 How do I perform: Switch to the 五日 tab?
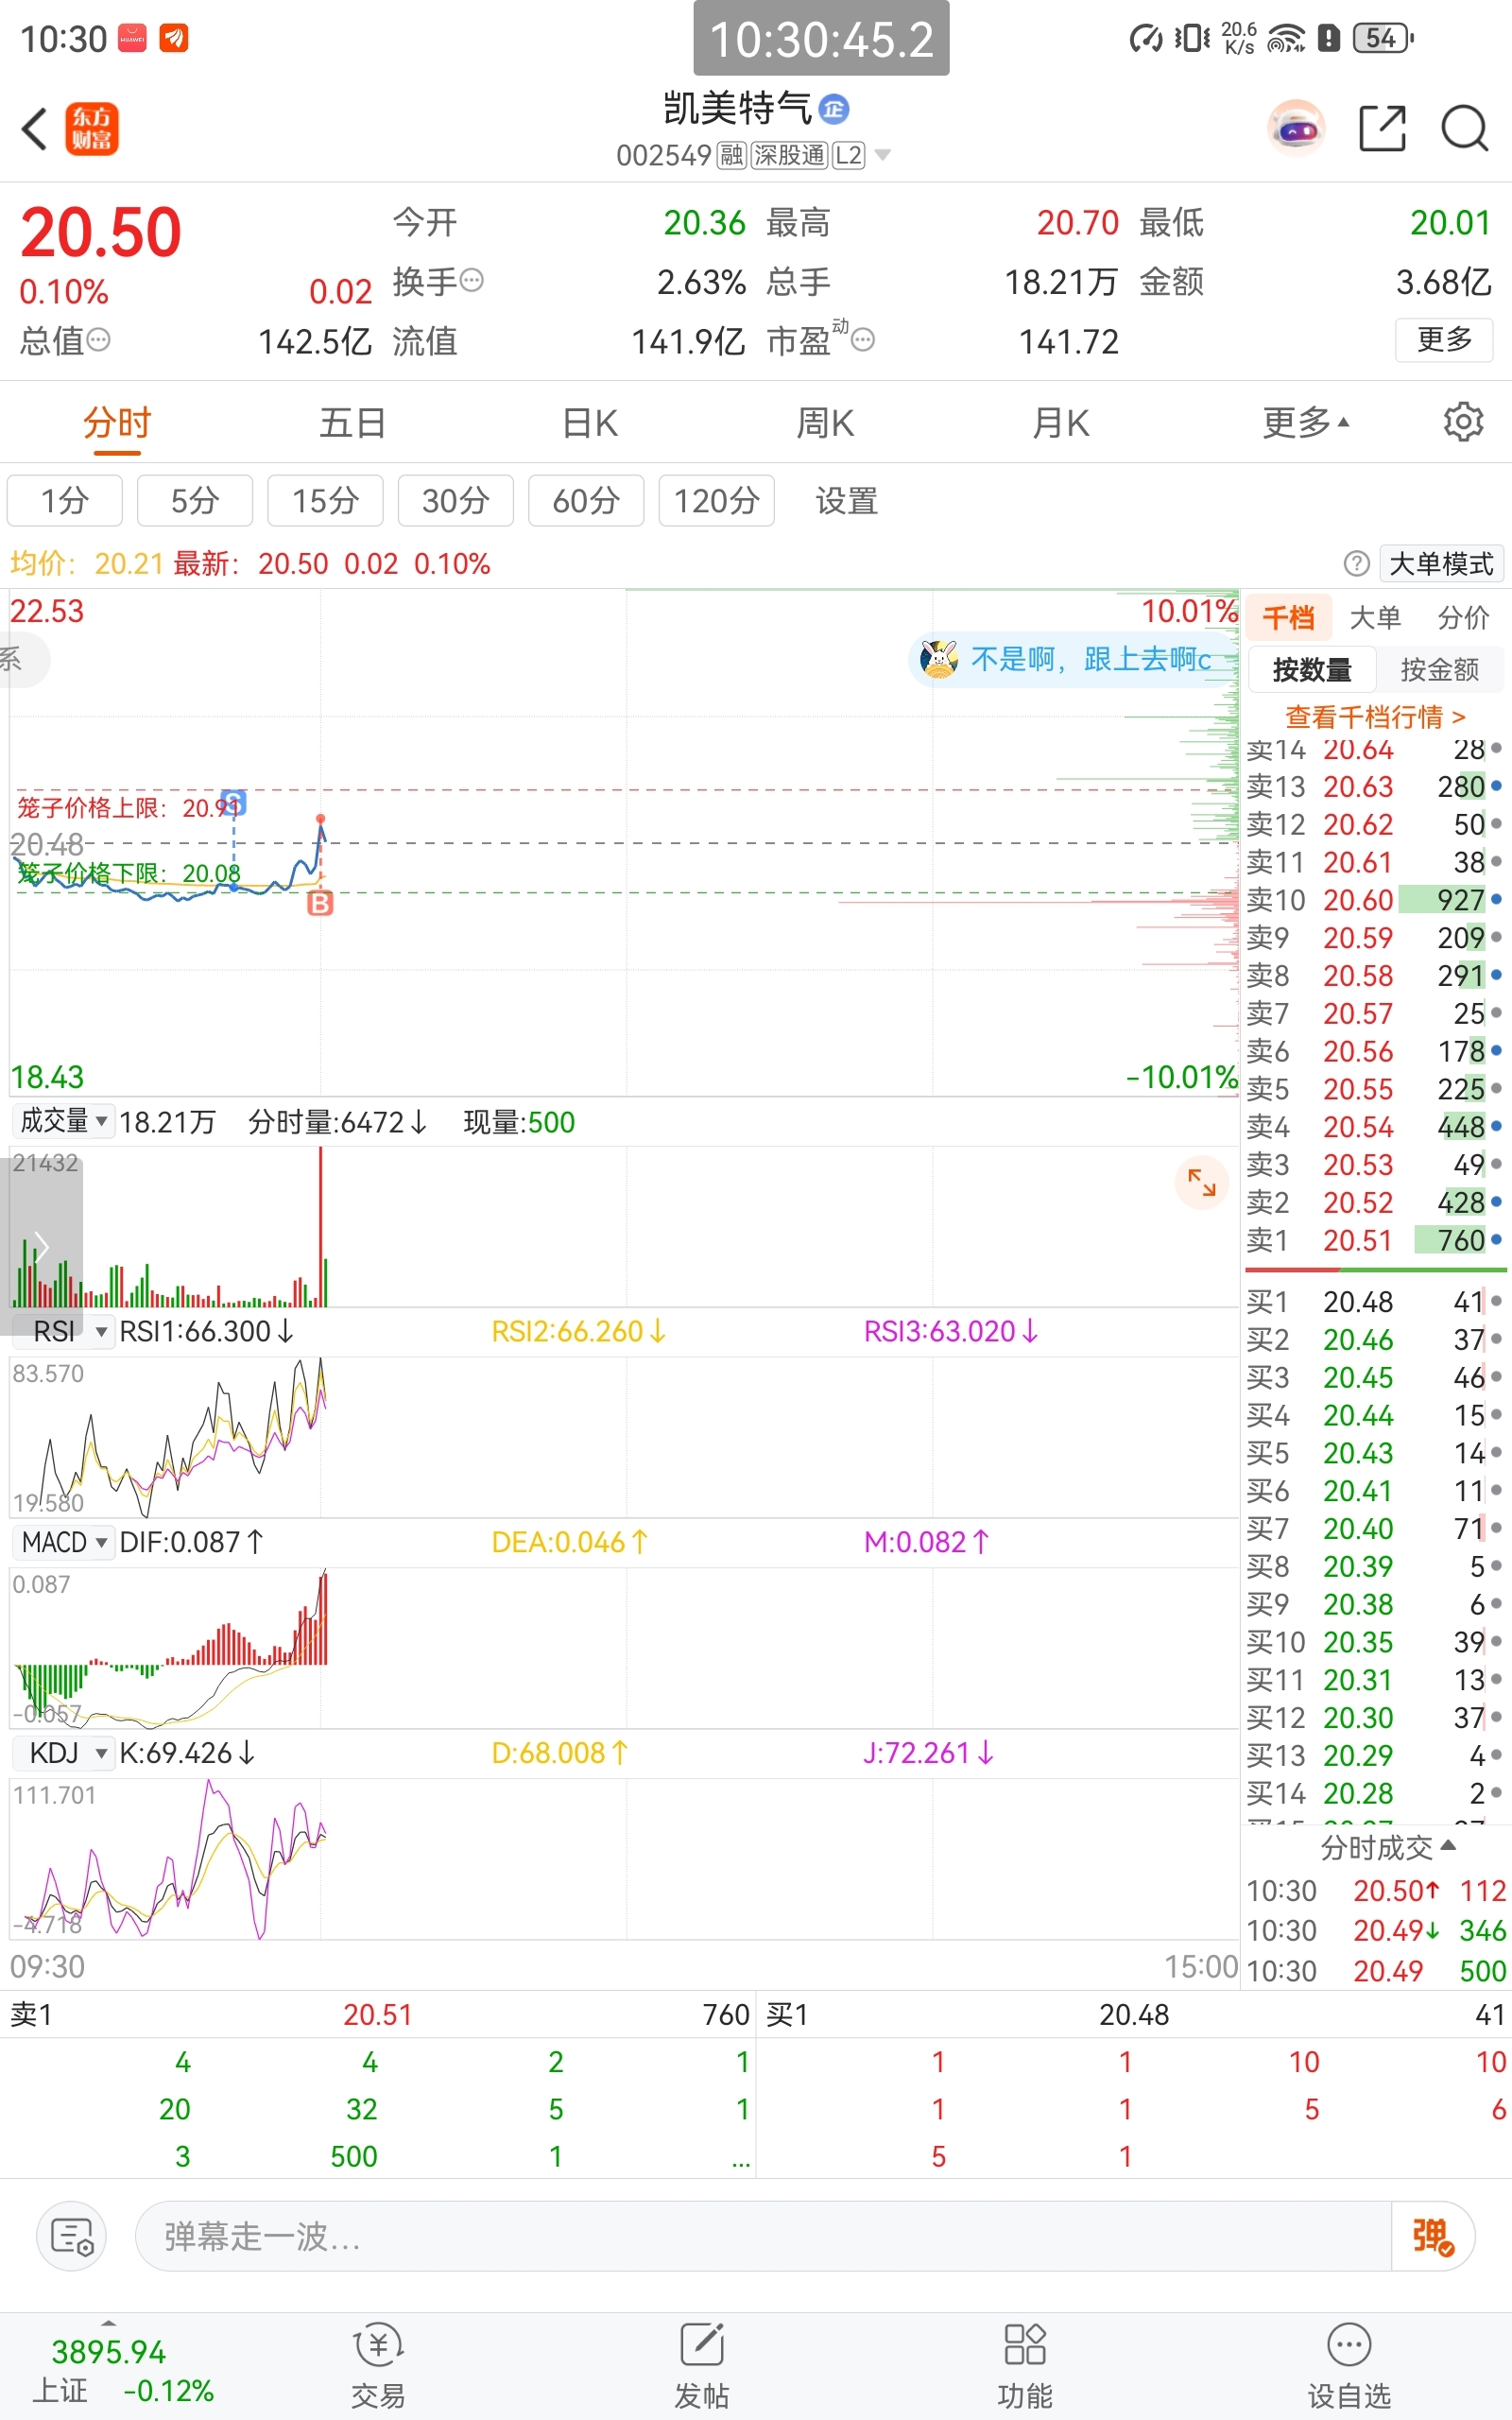pos(352,422)
